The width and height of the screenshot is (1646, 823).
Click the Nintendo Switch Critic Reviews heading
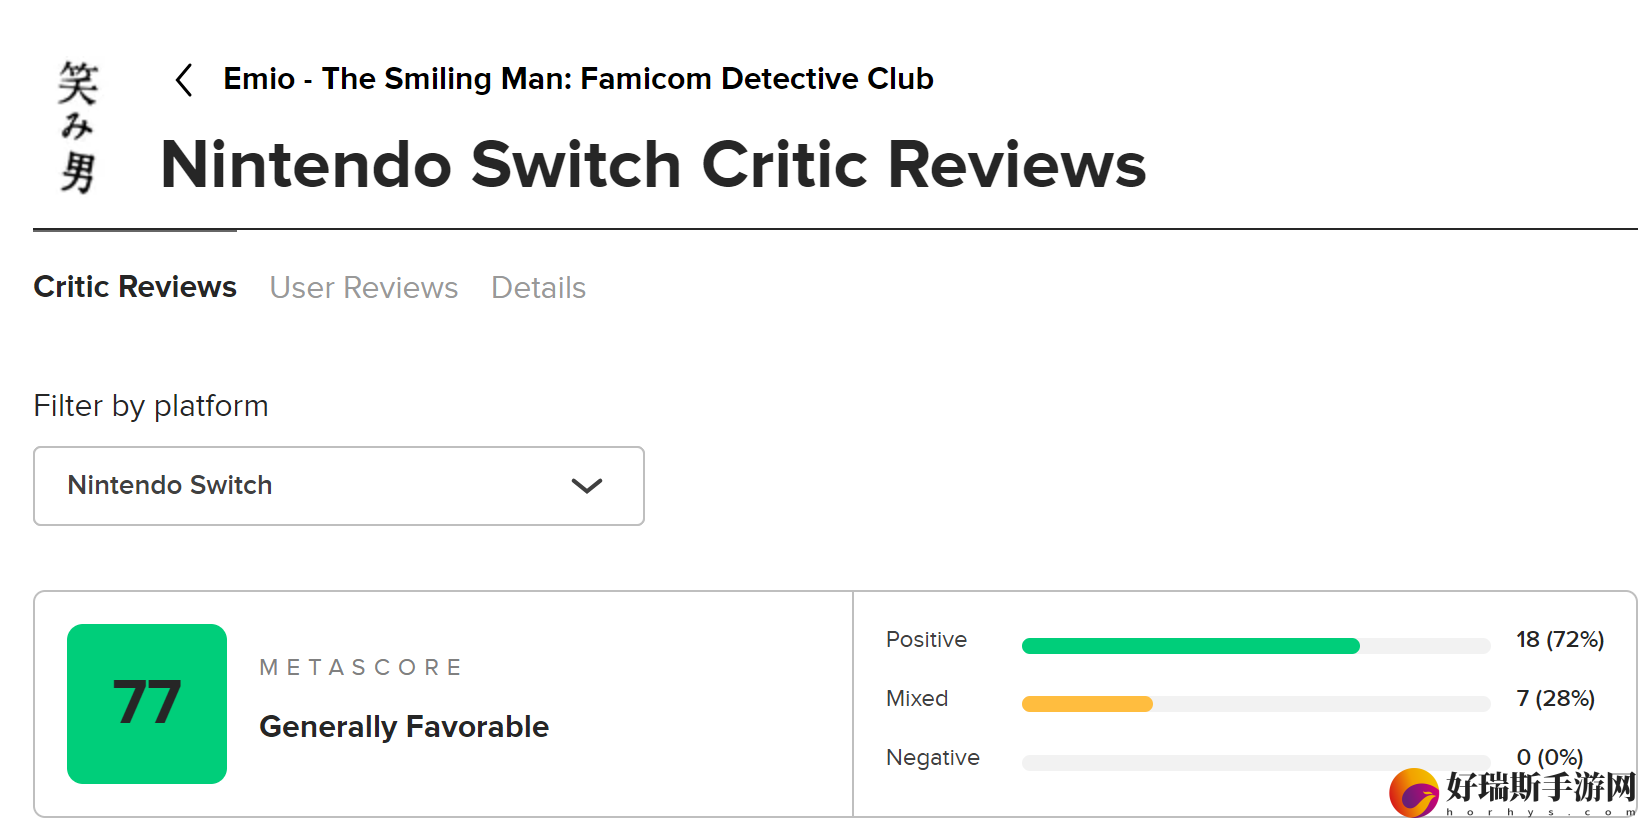click(x=653, y=165)
